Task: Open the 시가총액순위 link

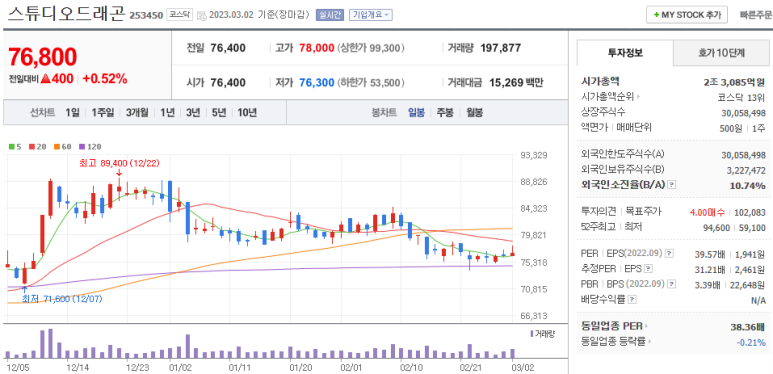Action: pyautogui.click(x=609, y=97)
